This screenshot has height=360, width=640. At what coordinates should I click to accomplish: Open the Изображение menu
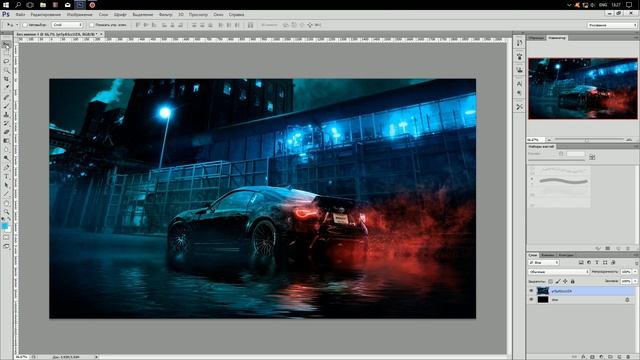pos(80,15)
